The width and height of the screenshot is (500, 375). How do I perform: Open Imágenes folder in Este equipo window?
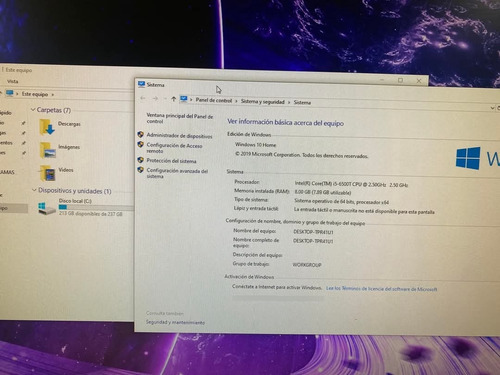click(x=60, y=150)
